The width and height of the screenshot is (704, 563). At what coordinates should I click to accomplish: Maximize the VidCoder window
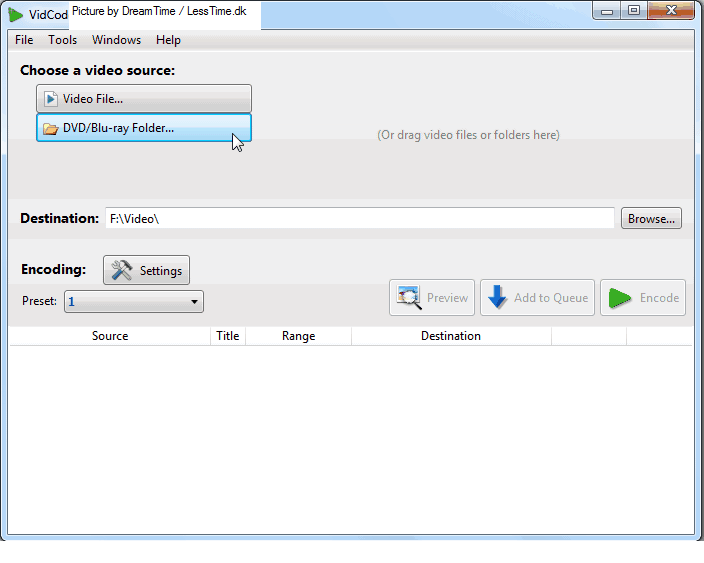(x=634, y=11)
